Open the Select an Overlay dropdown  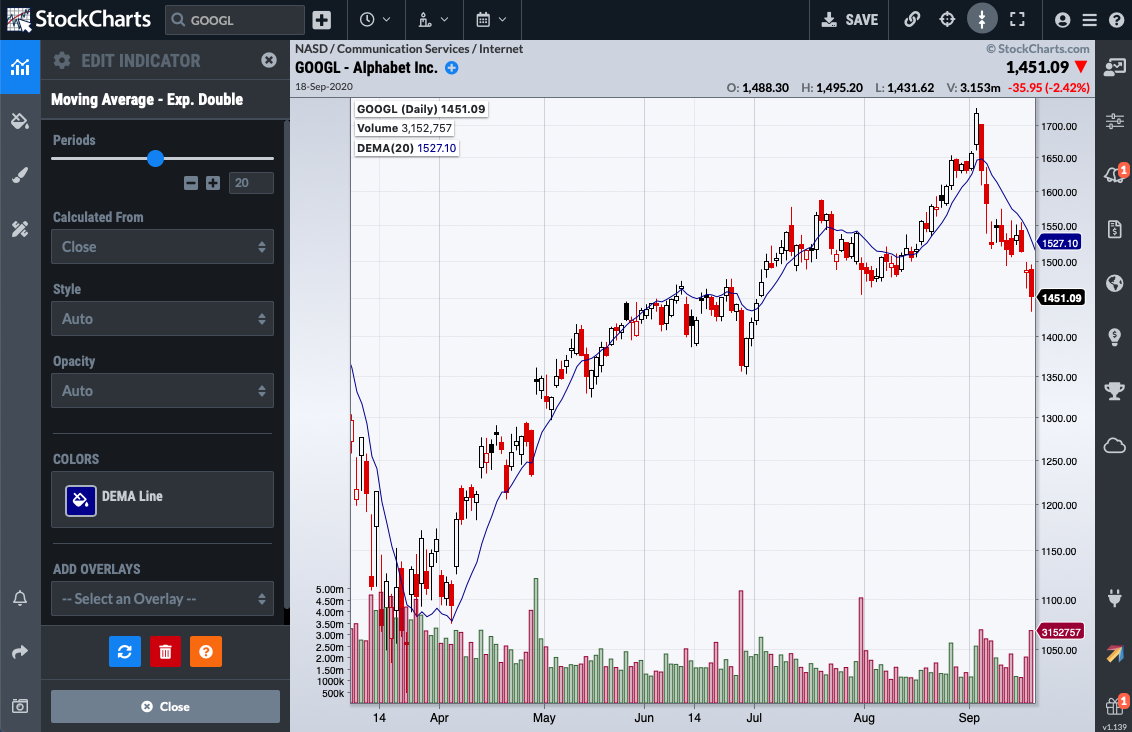(162, 599)
